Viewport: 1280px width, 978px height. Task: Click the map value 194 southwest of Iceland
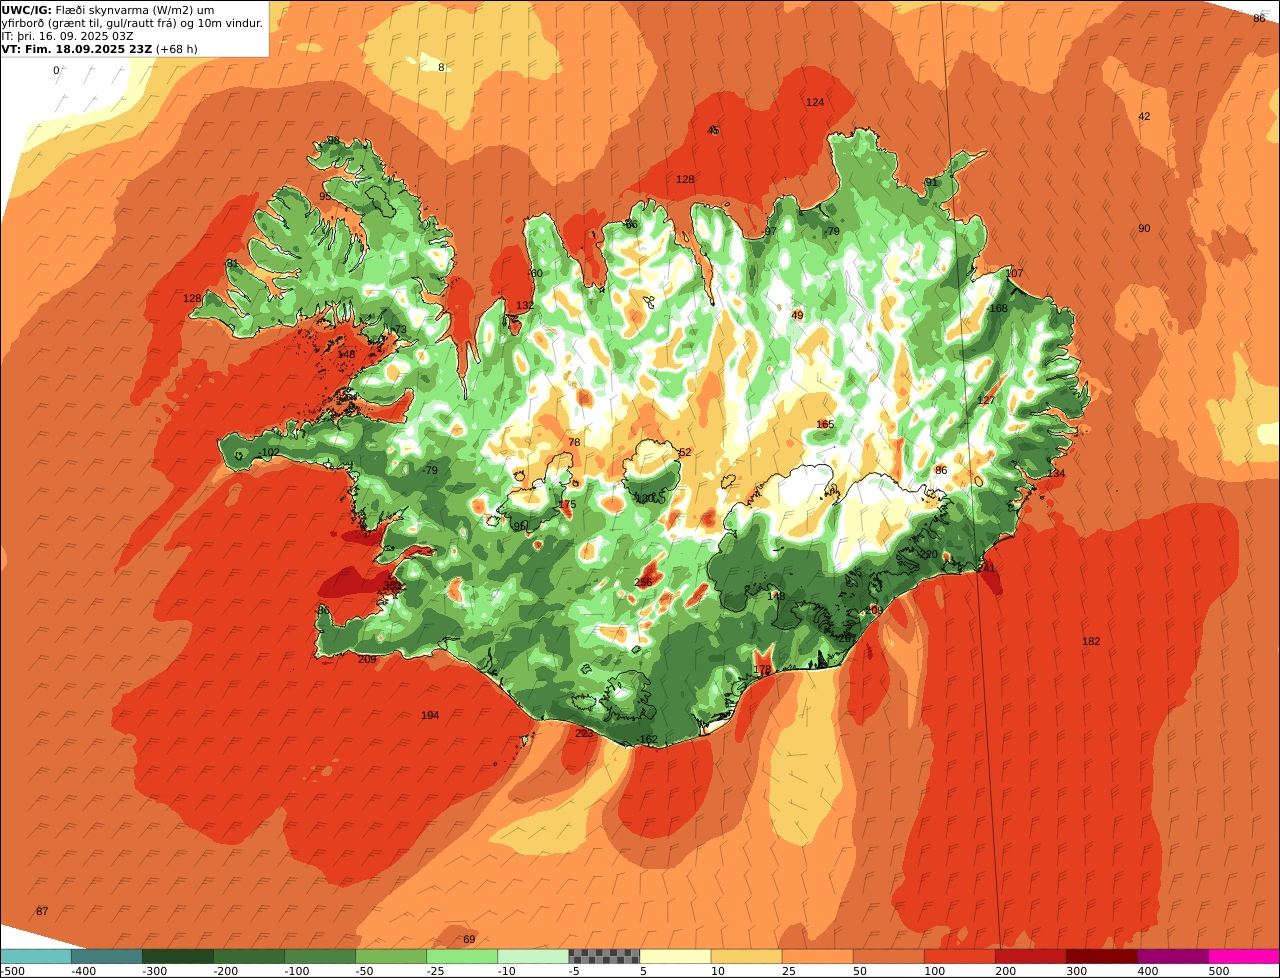click(x=430, y=715)
